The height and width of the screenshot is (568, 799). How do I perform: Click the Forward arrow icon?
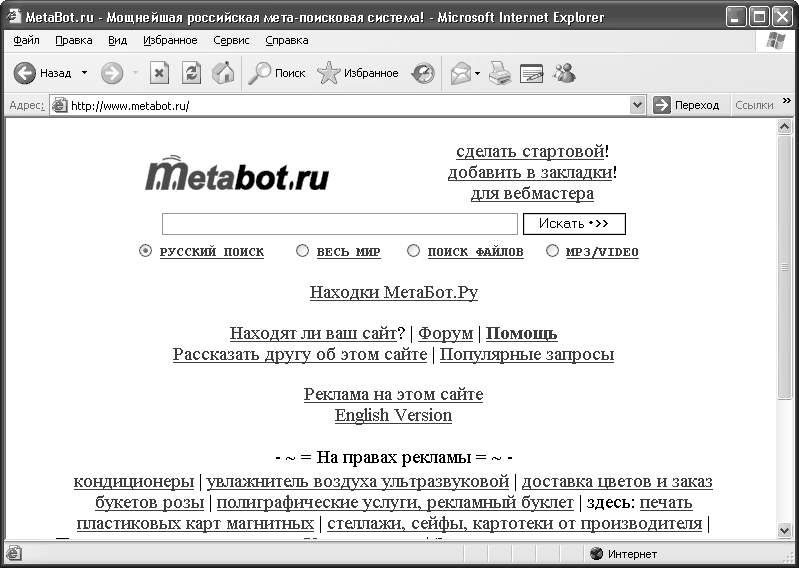pyautogui.click(x=112, y=73)
